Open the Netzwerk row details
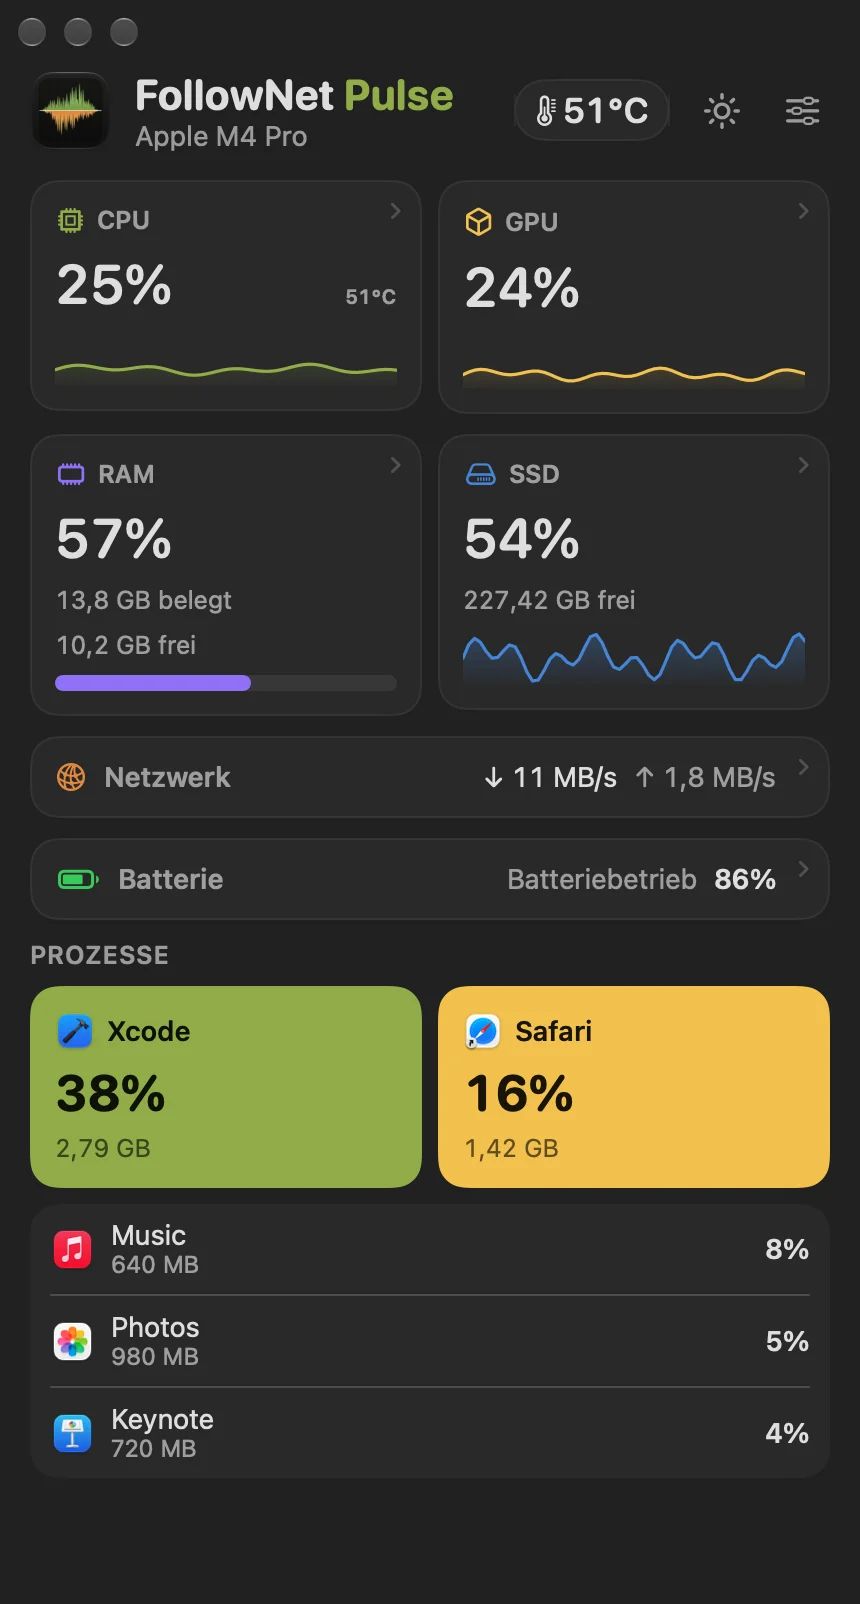The width and height of the screenshot is (860, 1604). click(430, 777)
